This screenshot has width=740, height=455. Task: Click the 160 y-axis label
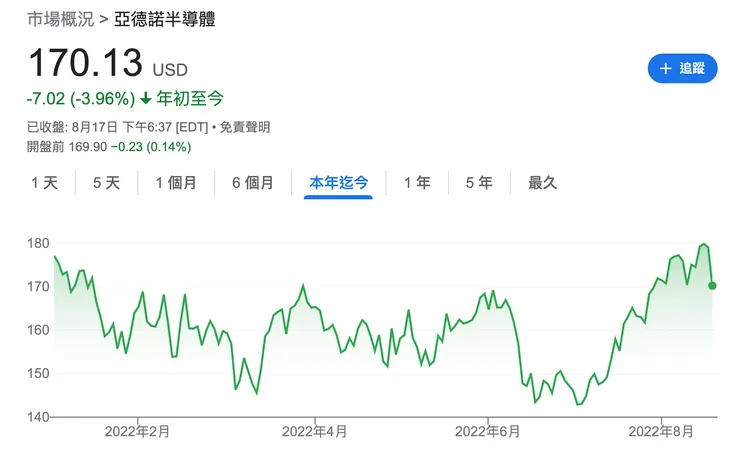pyautogui.click(x=38, y=330)
